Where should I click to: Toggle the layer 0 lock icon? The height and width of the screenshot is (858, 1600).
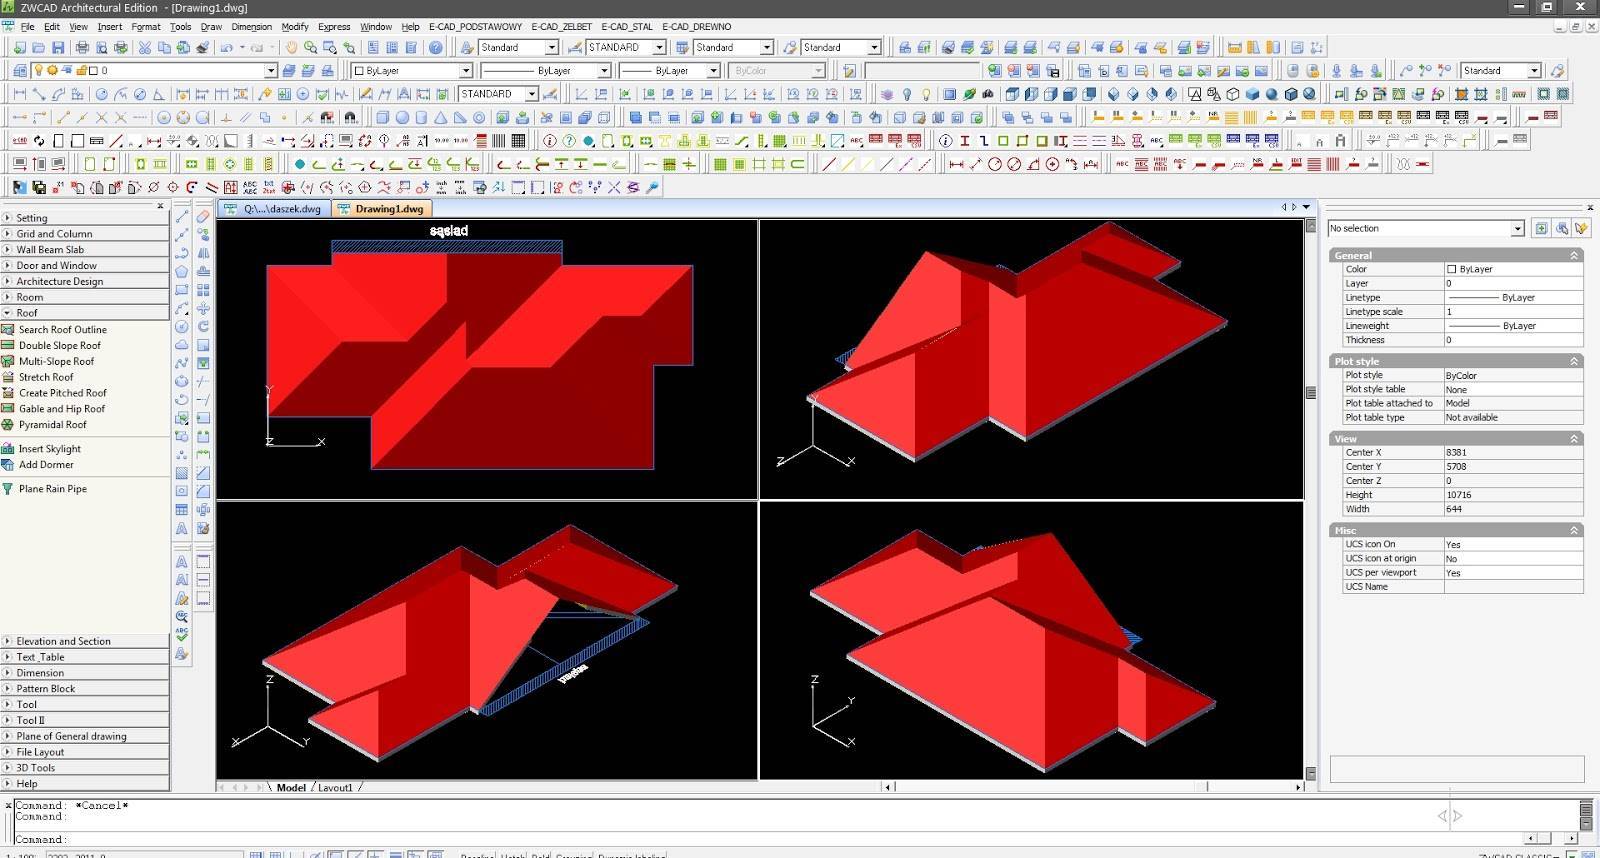point(82,70)
